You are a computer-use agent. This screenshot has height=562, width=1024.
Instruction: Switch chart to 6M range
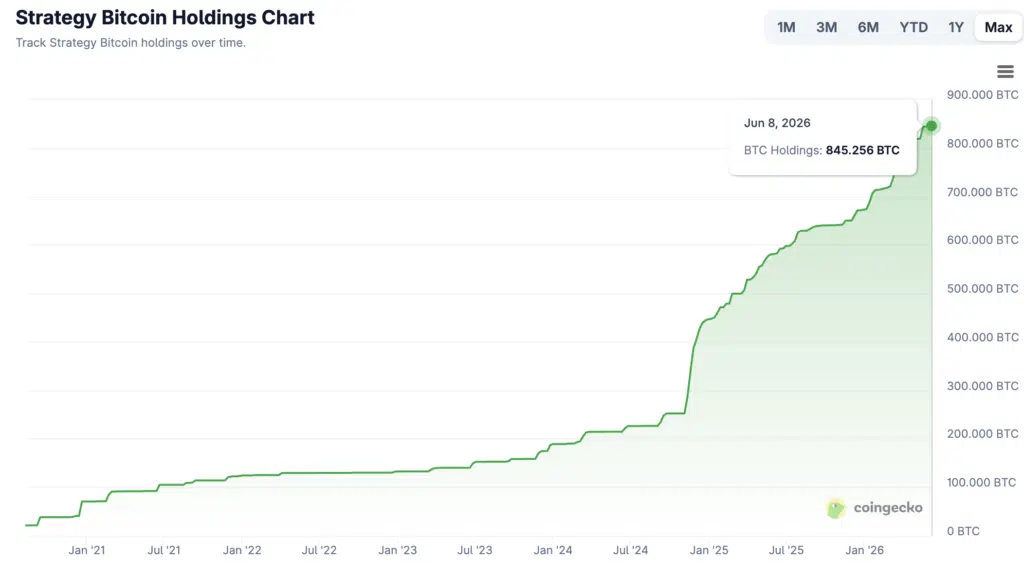tap(868, 27)
